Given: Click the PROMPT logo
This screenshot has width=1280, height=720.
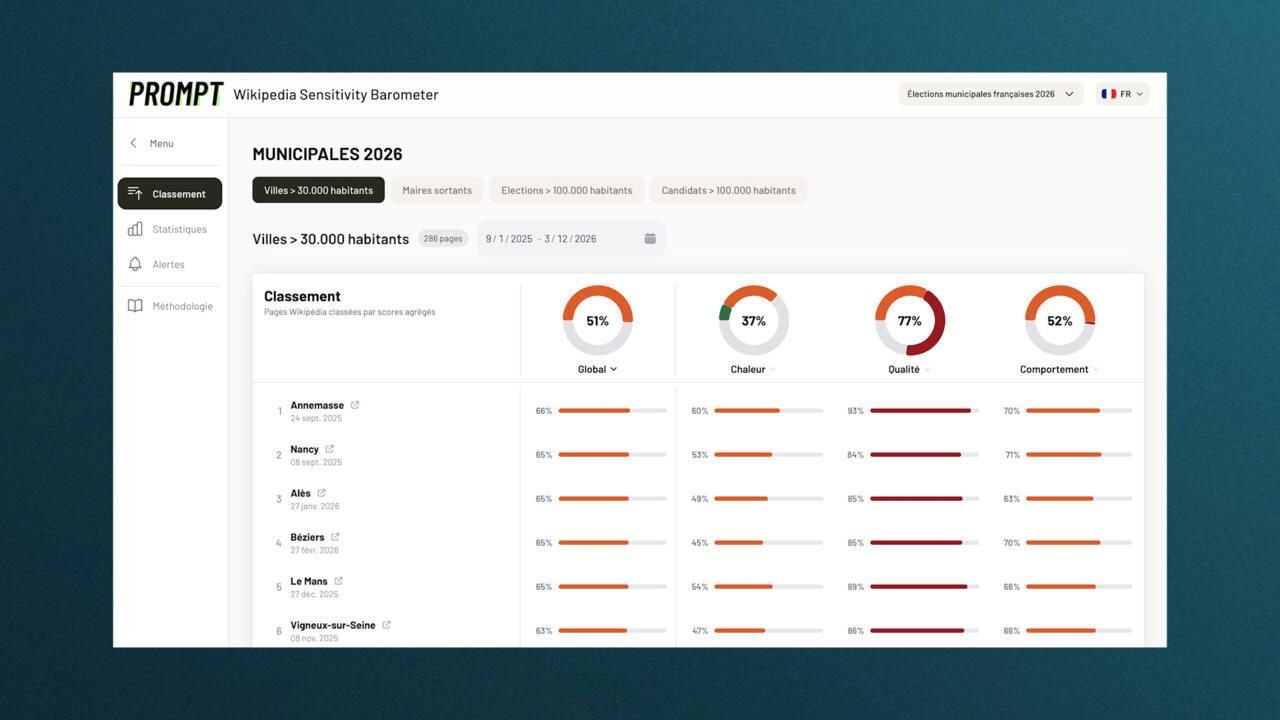Looking at the screenshot, I should [x=176, y=94].
